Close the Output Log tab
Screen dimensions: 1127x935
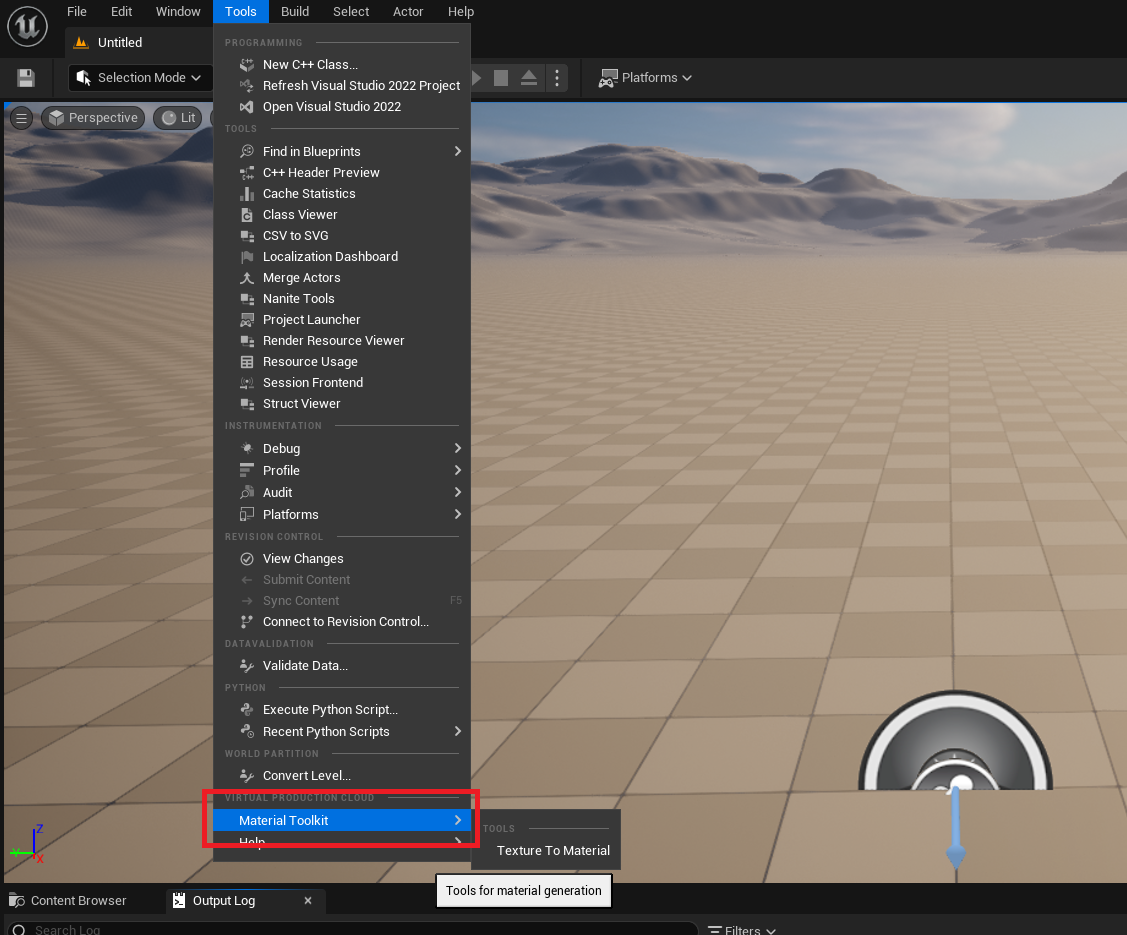tap(308, 900)
